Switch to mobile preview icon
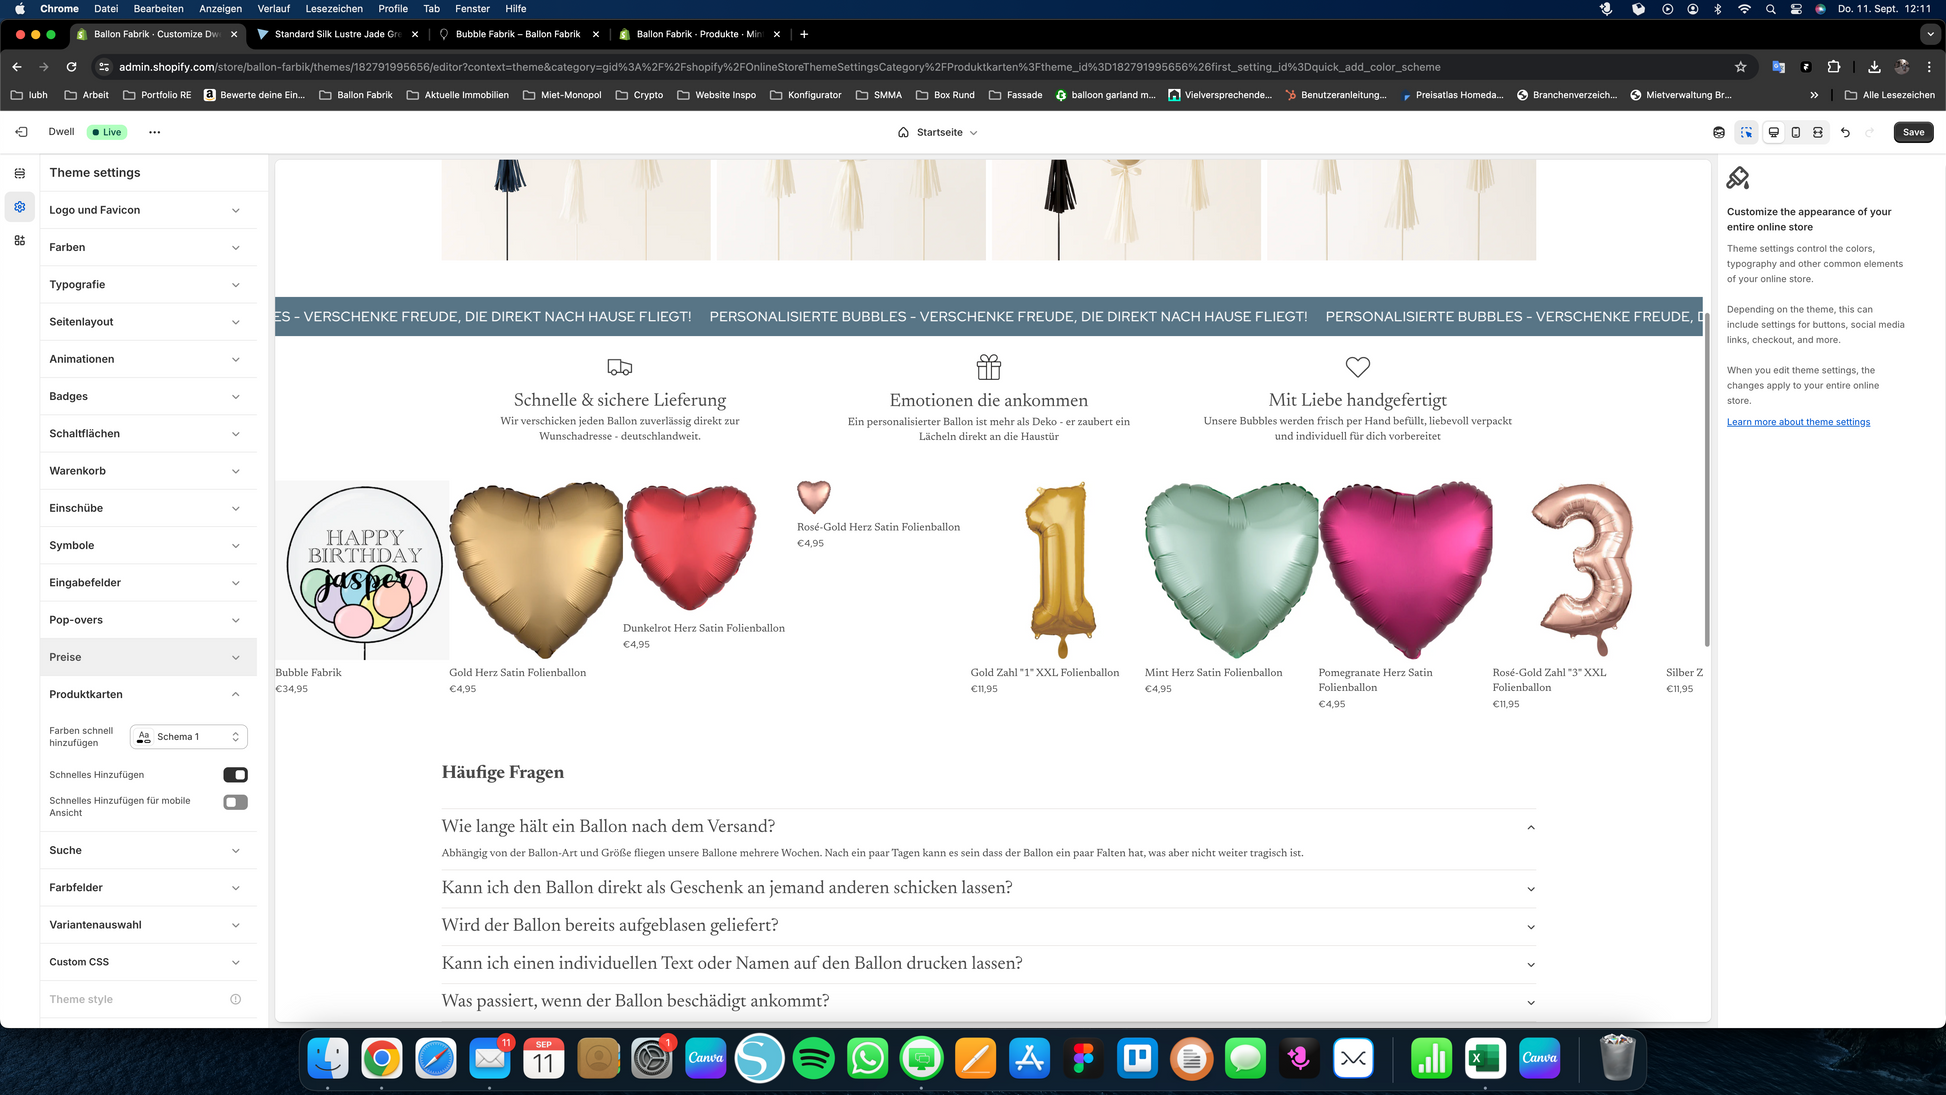The height and width of the screenshot is (1095, 1946). pyautogui.click(x=1796, y=132)
